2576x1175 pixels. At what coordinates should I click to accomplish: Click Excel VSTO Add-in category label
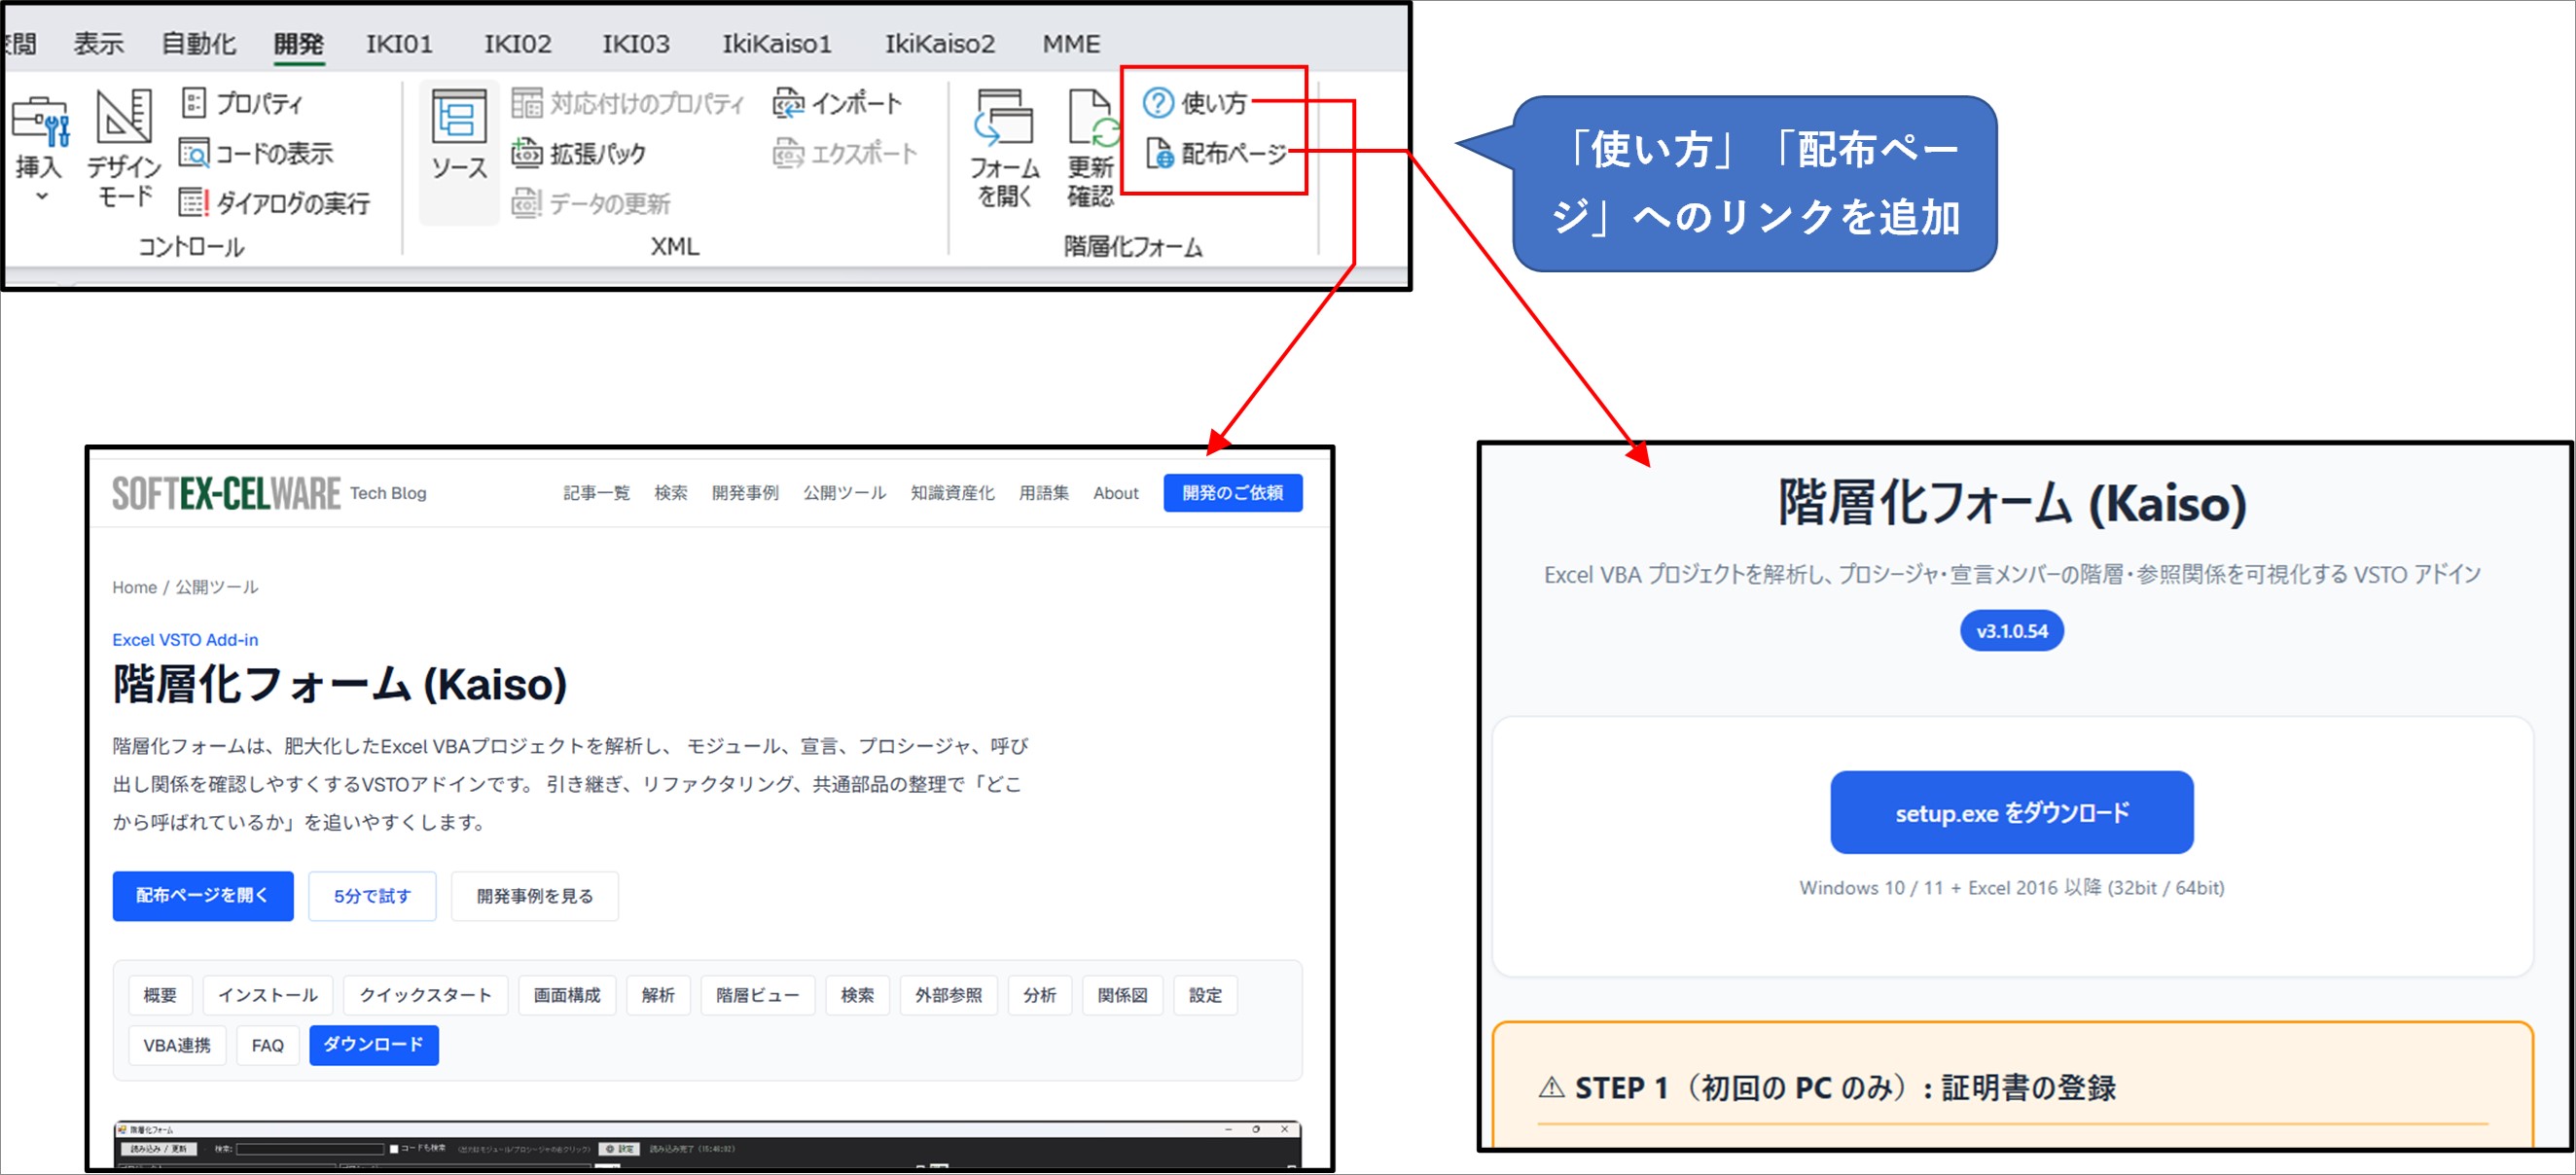[185, 640]
